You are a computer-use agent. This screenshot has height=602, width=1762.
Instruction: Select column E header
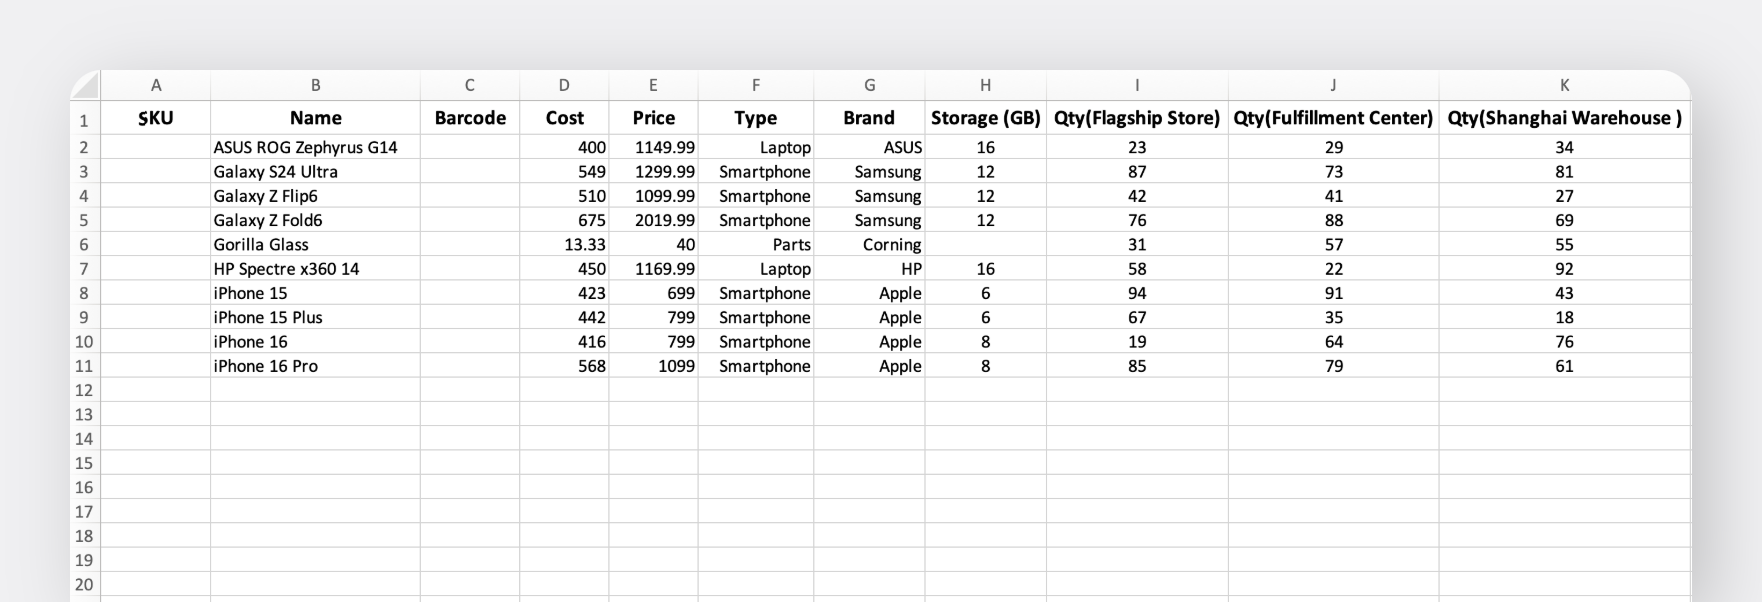click(x=653, y=86)
